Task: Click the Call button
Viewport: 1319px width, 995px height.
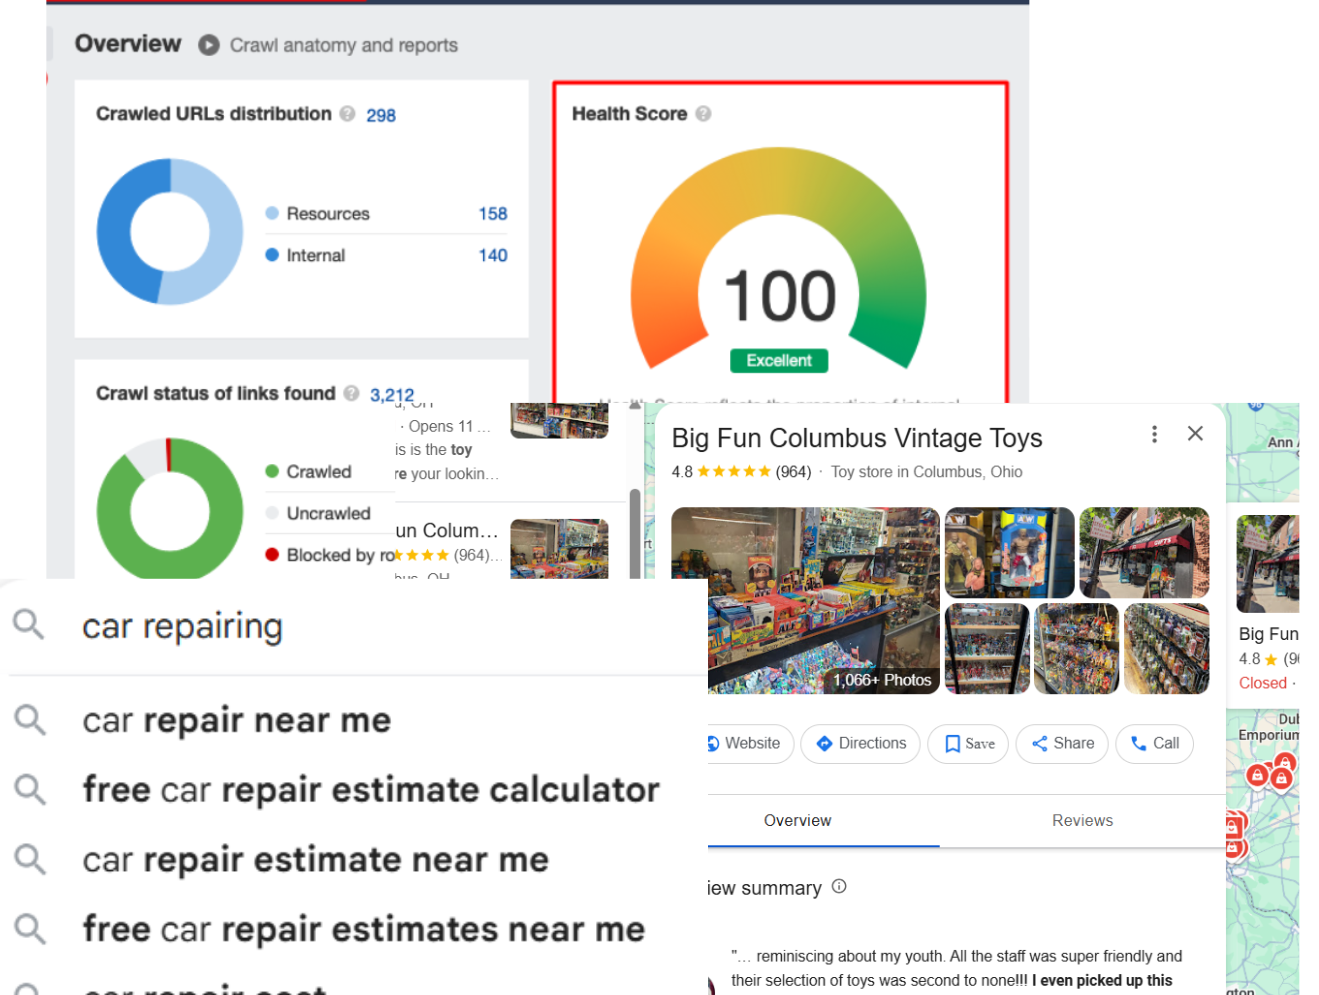Action: [x=1154, y=744]
